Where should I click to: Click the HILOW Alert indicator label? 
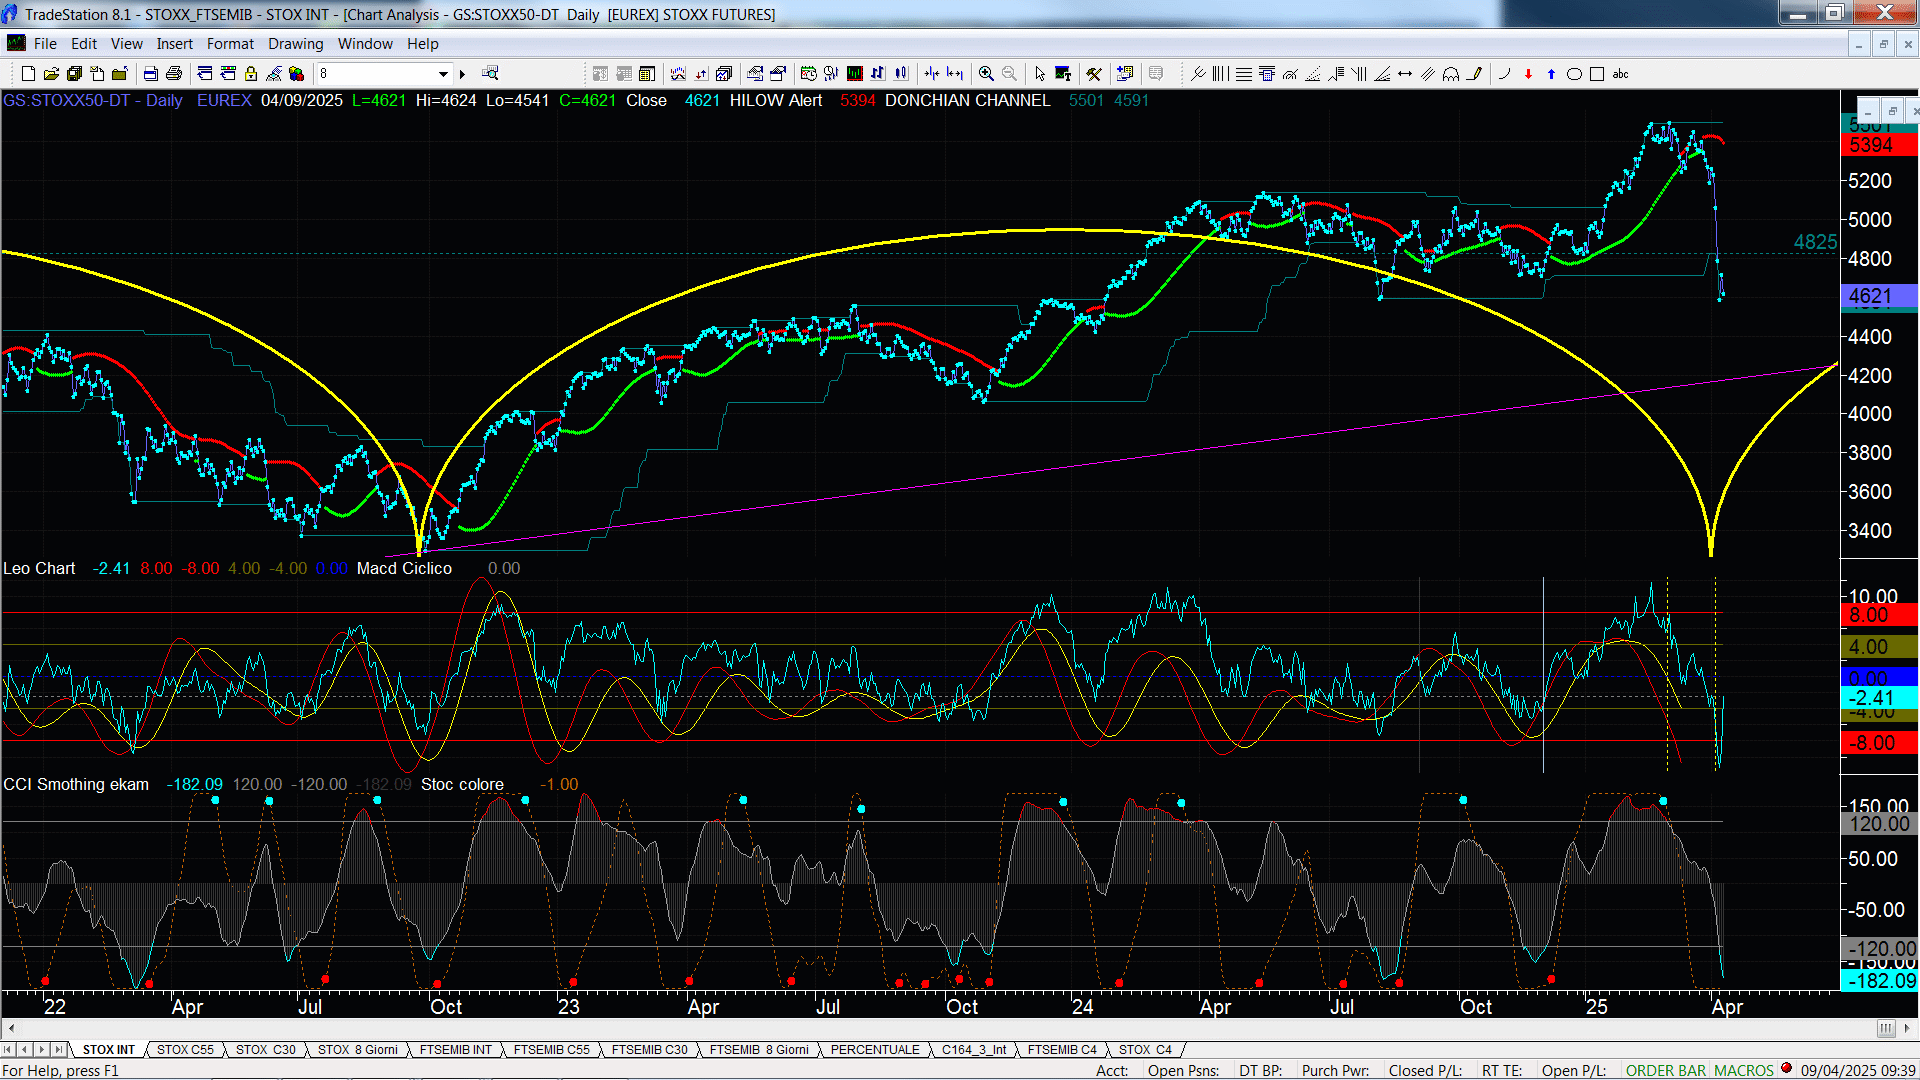tap(776, 100)
